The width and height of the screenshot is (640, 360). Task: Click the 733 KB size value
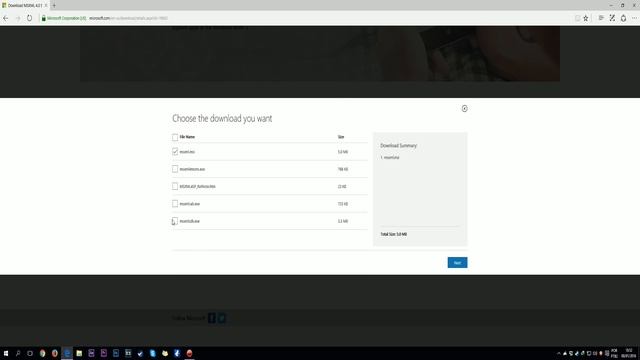343,204
